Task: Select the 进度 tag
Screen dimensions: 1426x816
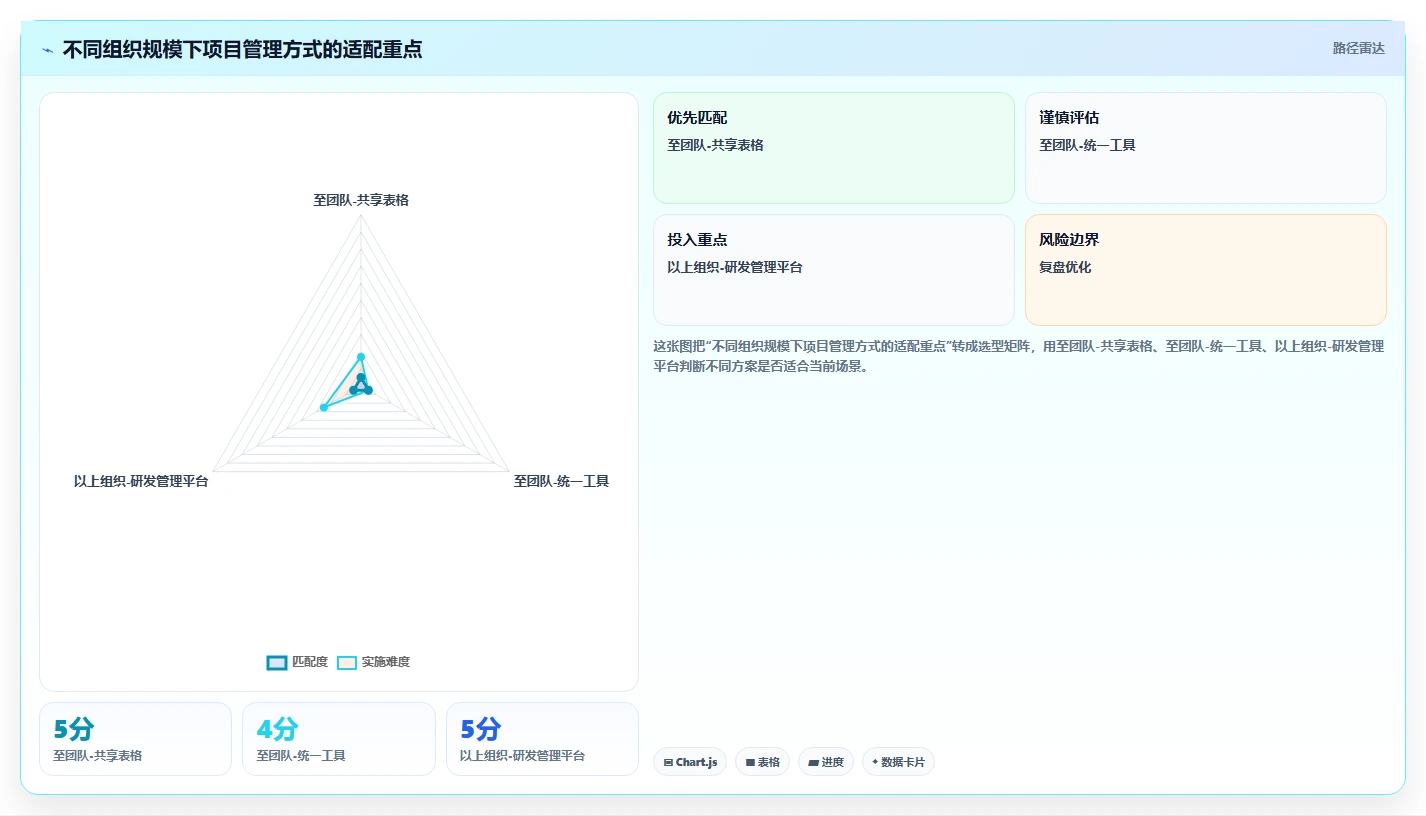Action: 826,762
